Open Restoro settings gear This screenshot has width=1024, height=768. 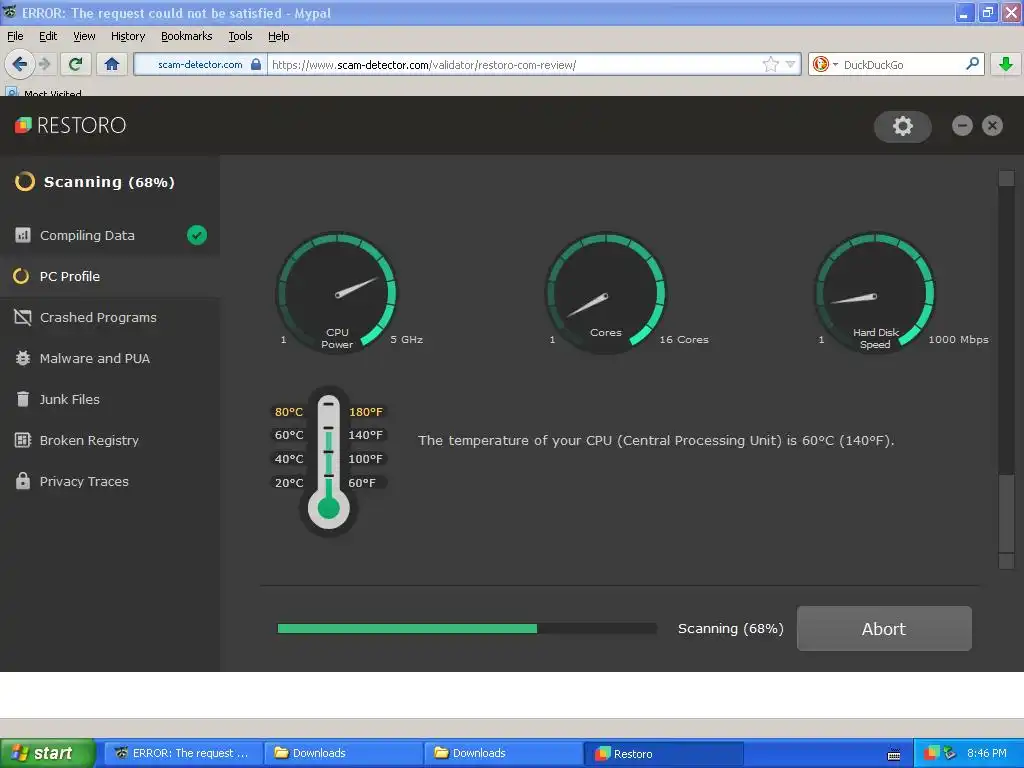point(903,126)
